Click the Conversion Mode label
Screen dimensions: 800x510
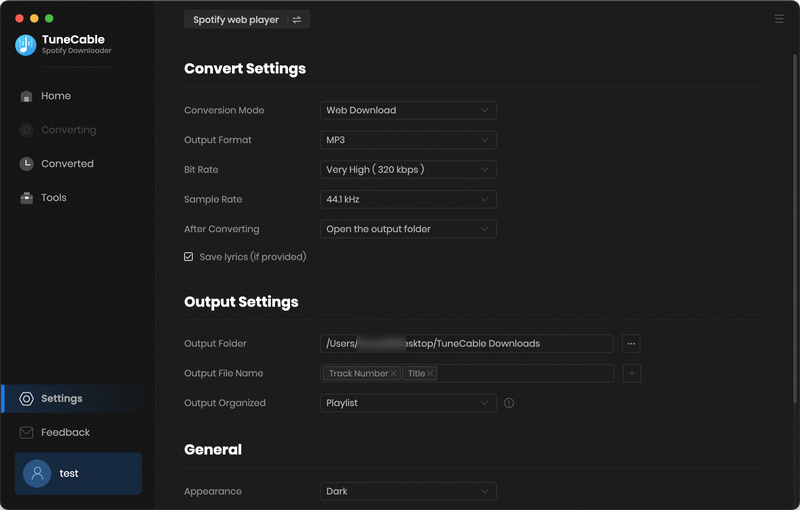click(x=224, y=110)
